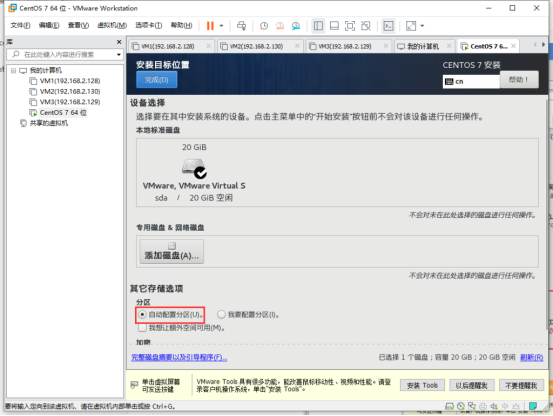
Task: Enable 我想让额外空间可用(M) checkbox
Action: point(142,328)
